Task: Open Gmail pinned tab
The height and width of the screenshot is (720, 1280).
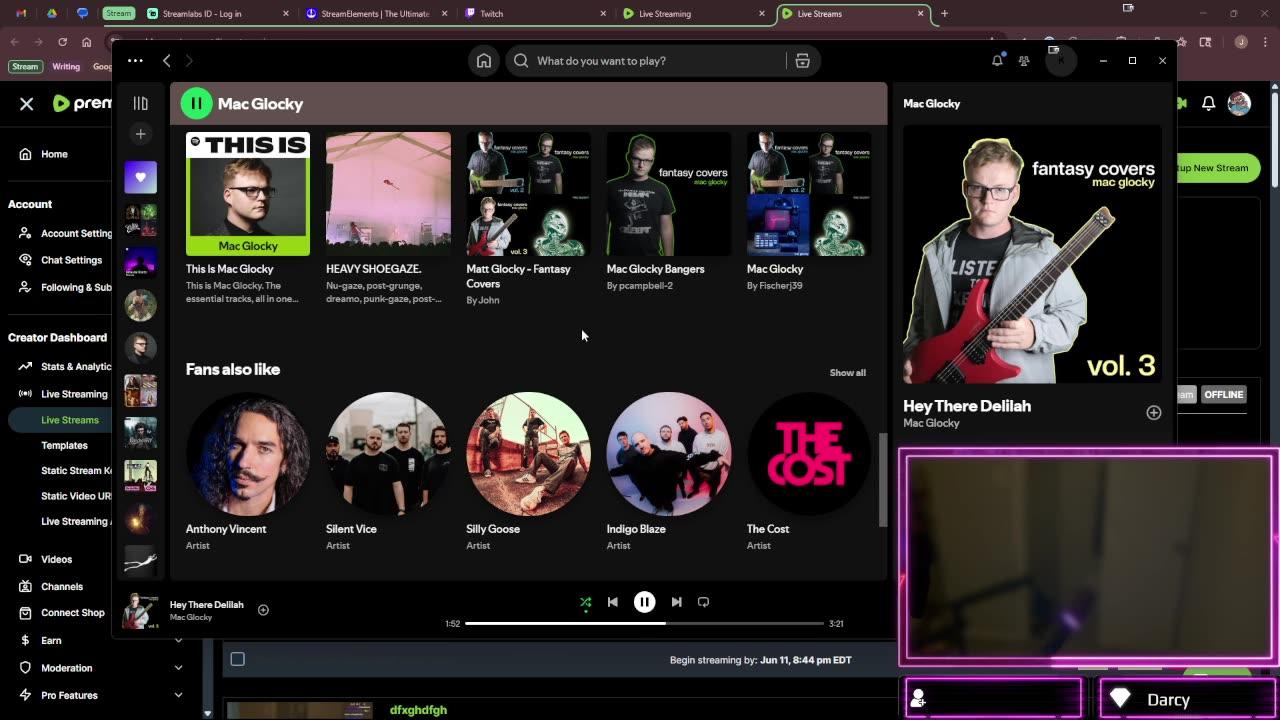Action: tap(21, 14)
